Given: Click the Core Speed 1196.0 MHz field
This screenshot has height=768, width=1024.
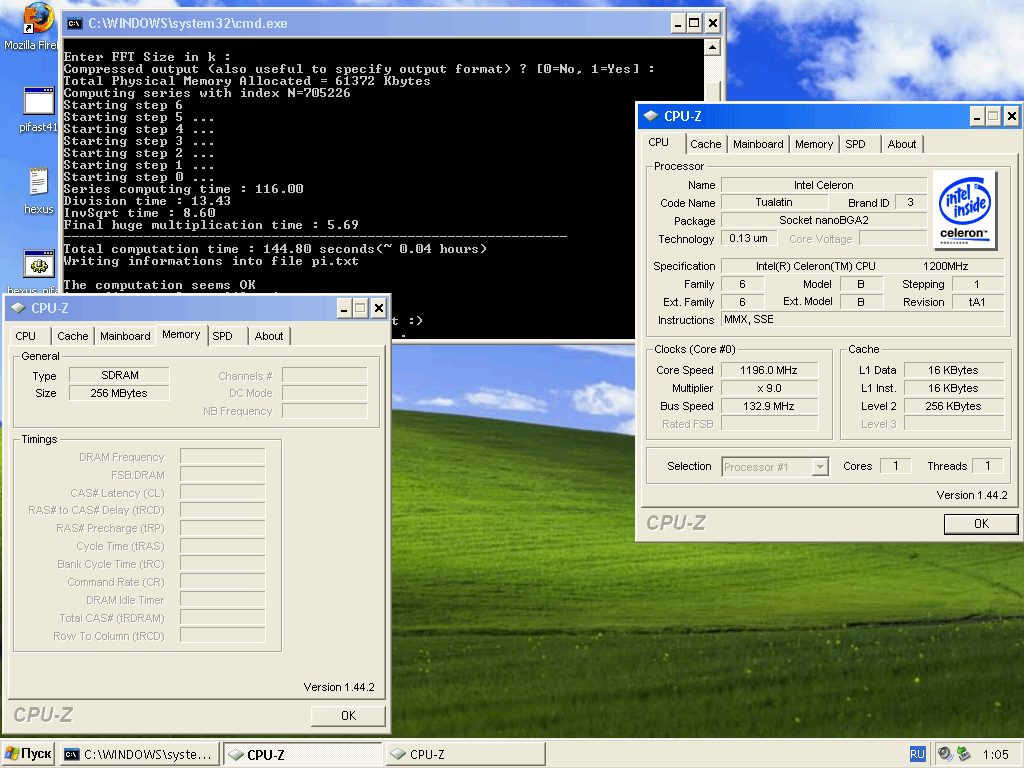Looking at the screenshot, I should pos(769,370).
